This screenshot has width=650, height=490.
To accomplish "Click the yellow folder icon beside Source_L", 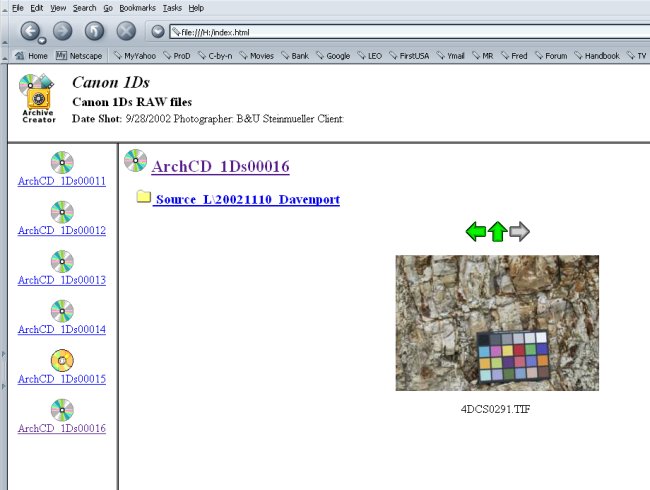I will click(143, 196).
